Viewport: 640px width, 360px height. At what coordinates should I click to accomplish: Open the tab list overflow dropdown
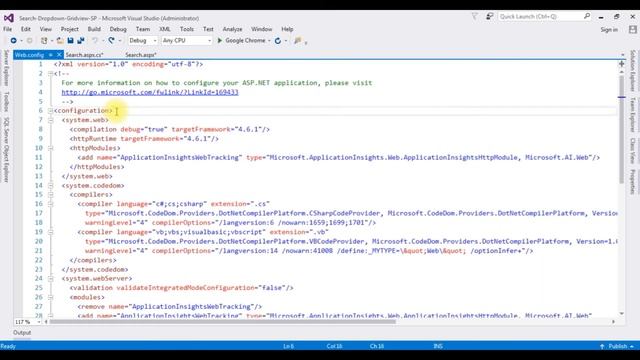click(622, 55)
